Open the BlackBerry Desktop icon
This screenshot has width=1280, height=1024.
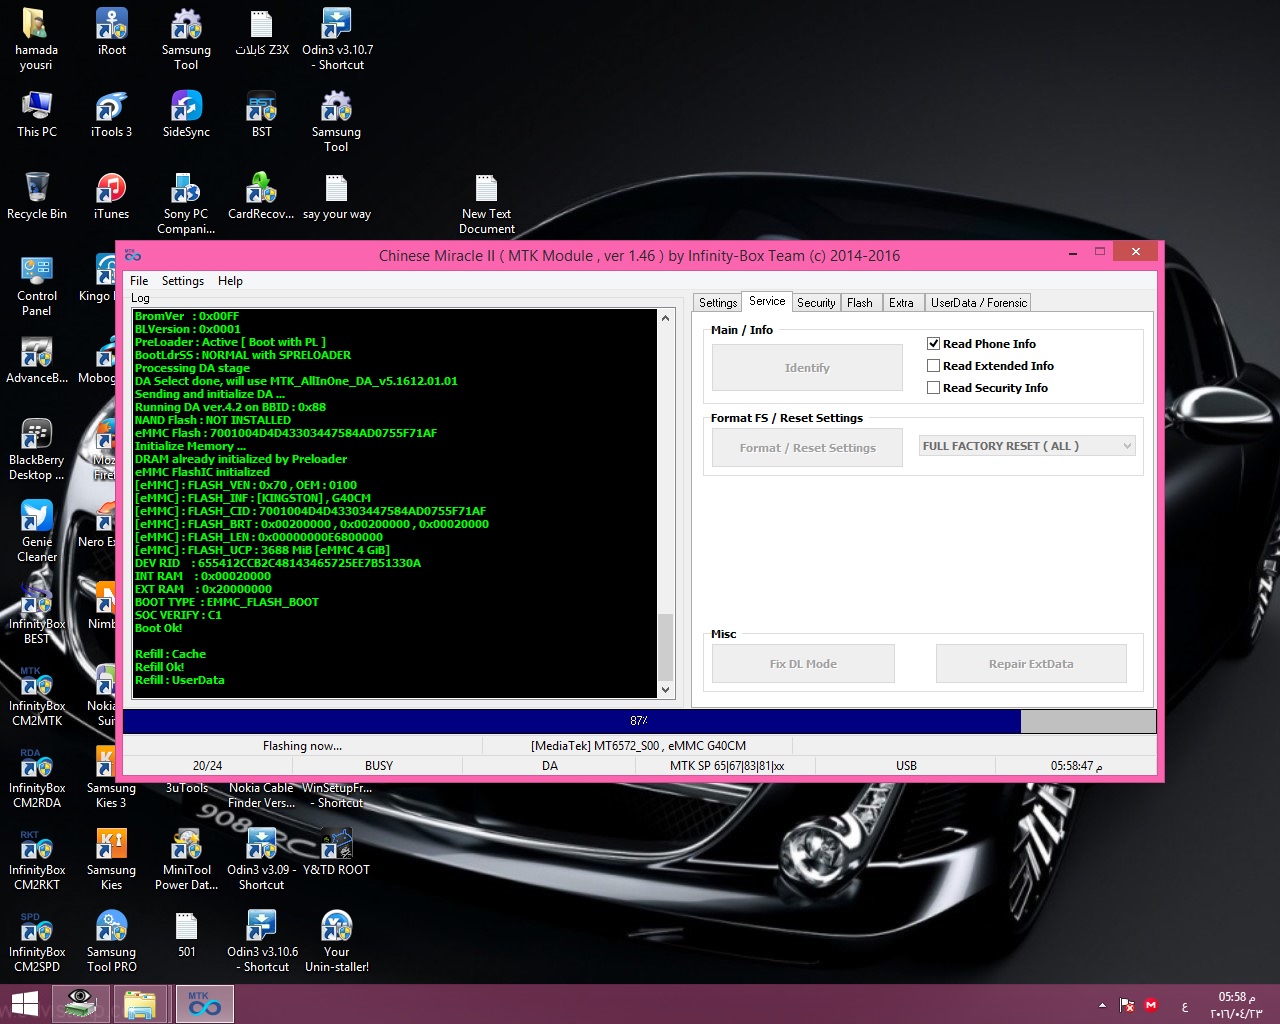37,449
